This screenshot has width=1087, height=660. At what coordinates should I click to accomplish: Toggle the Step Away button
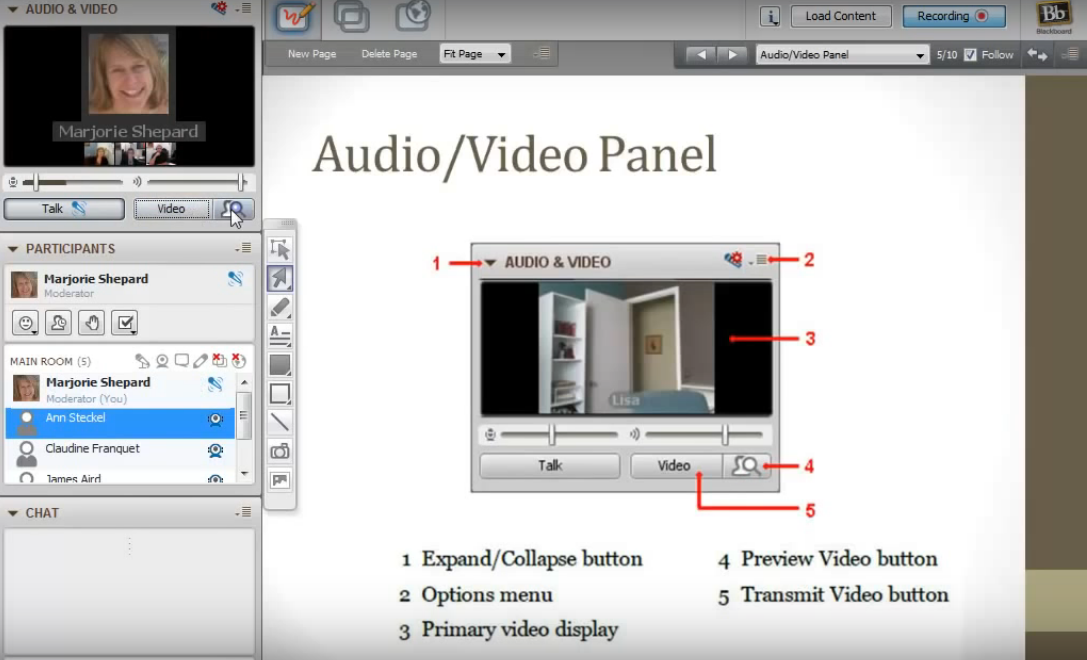58,322
